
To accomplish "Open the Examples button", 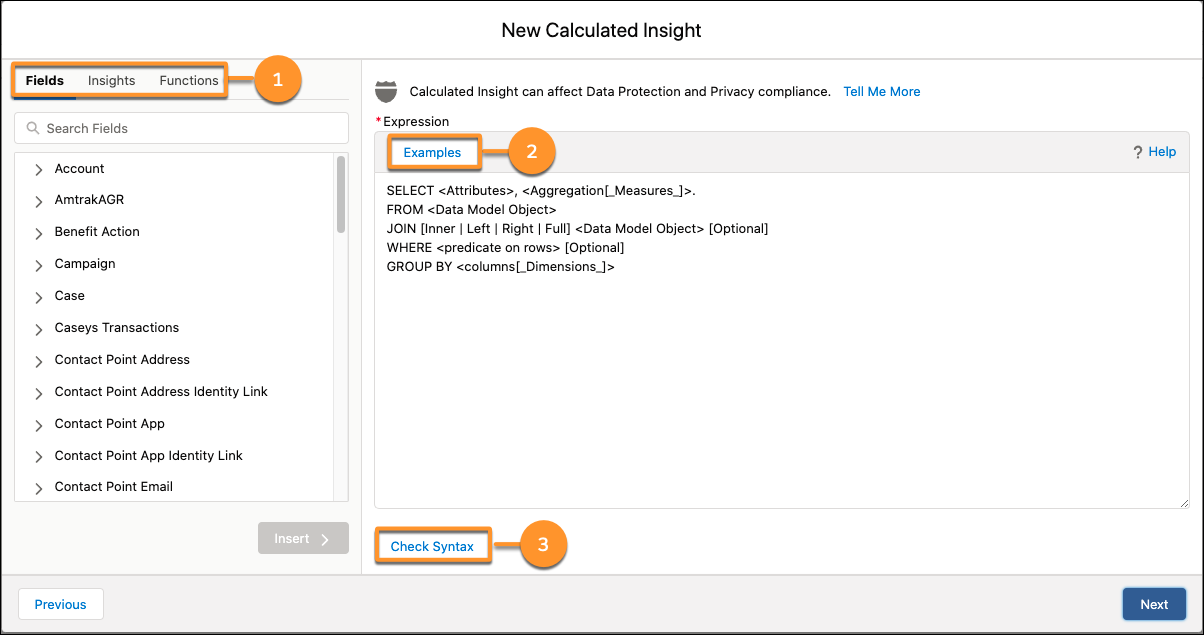I will [432, 152].
